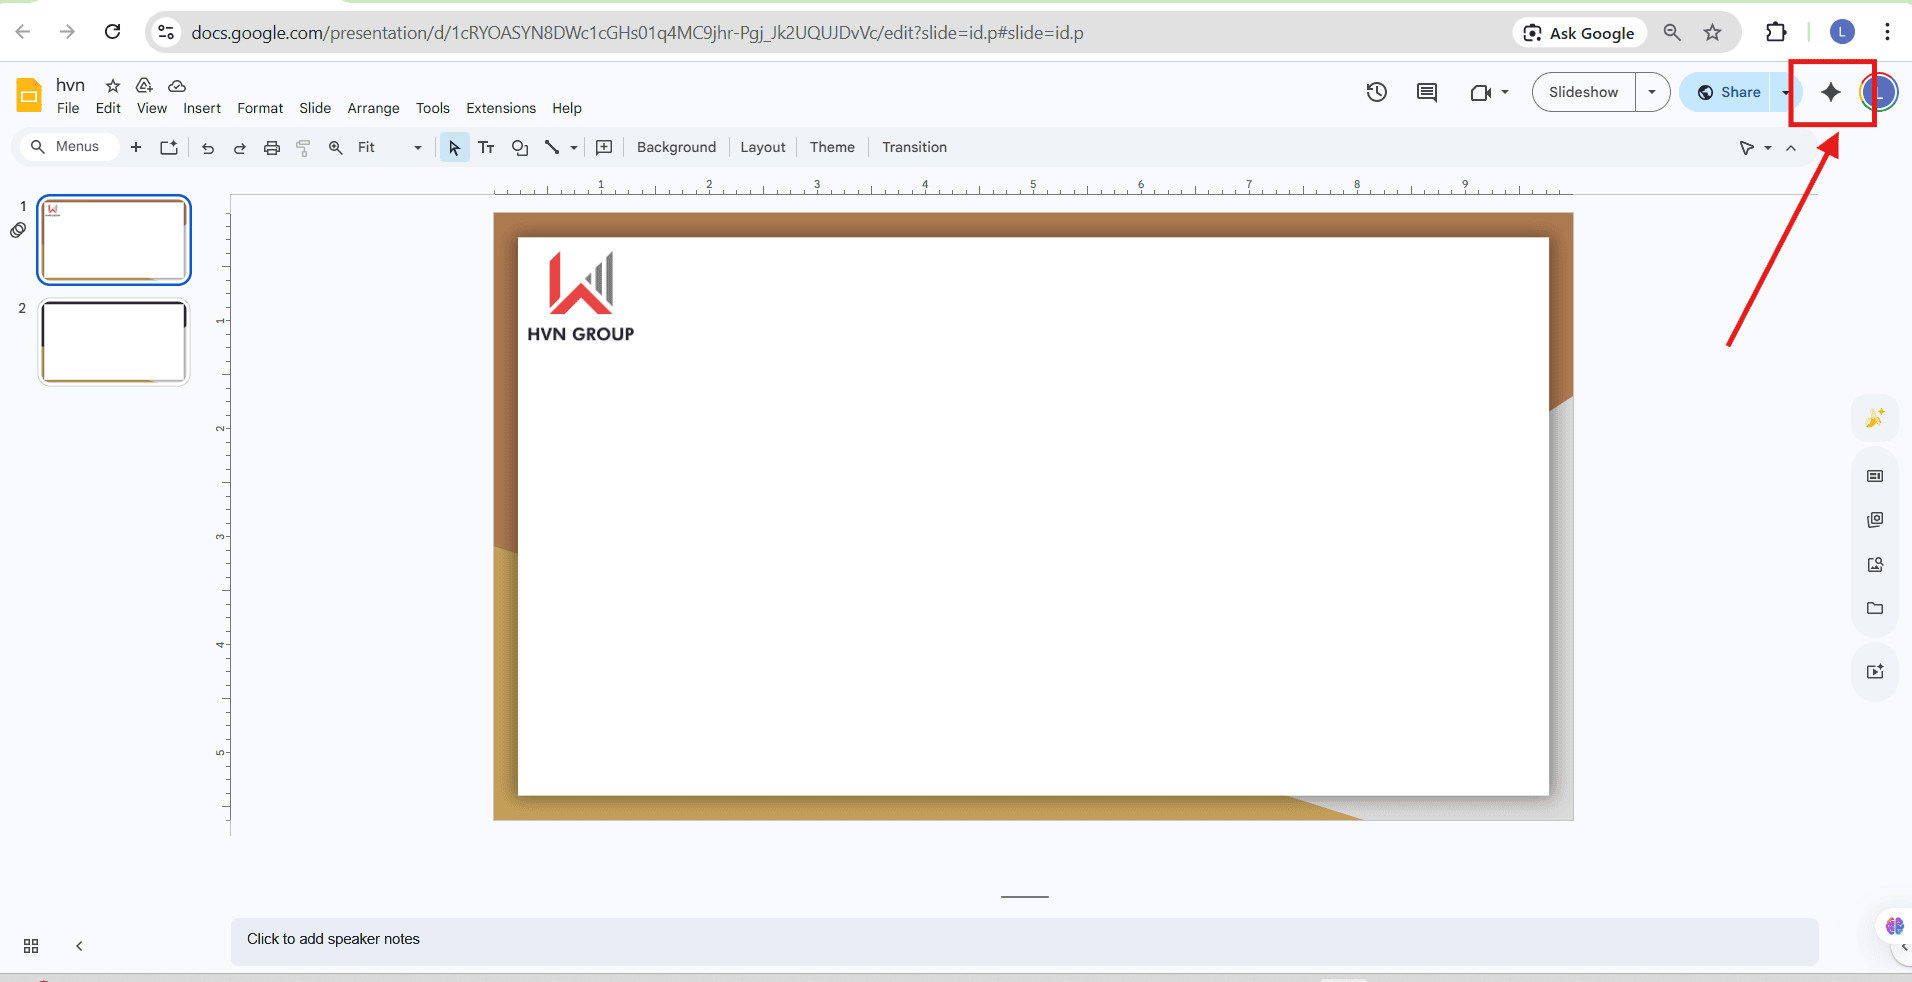Reload the browser page
This screenshot has width=1912, height=982.
click(113, 32)
